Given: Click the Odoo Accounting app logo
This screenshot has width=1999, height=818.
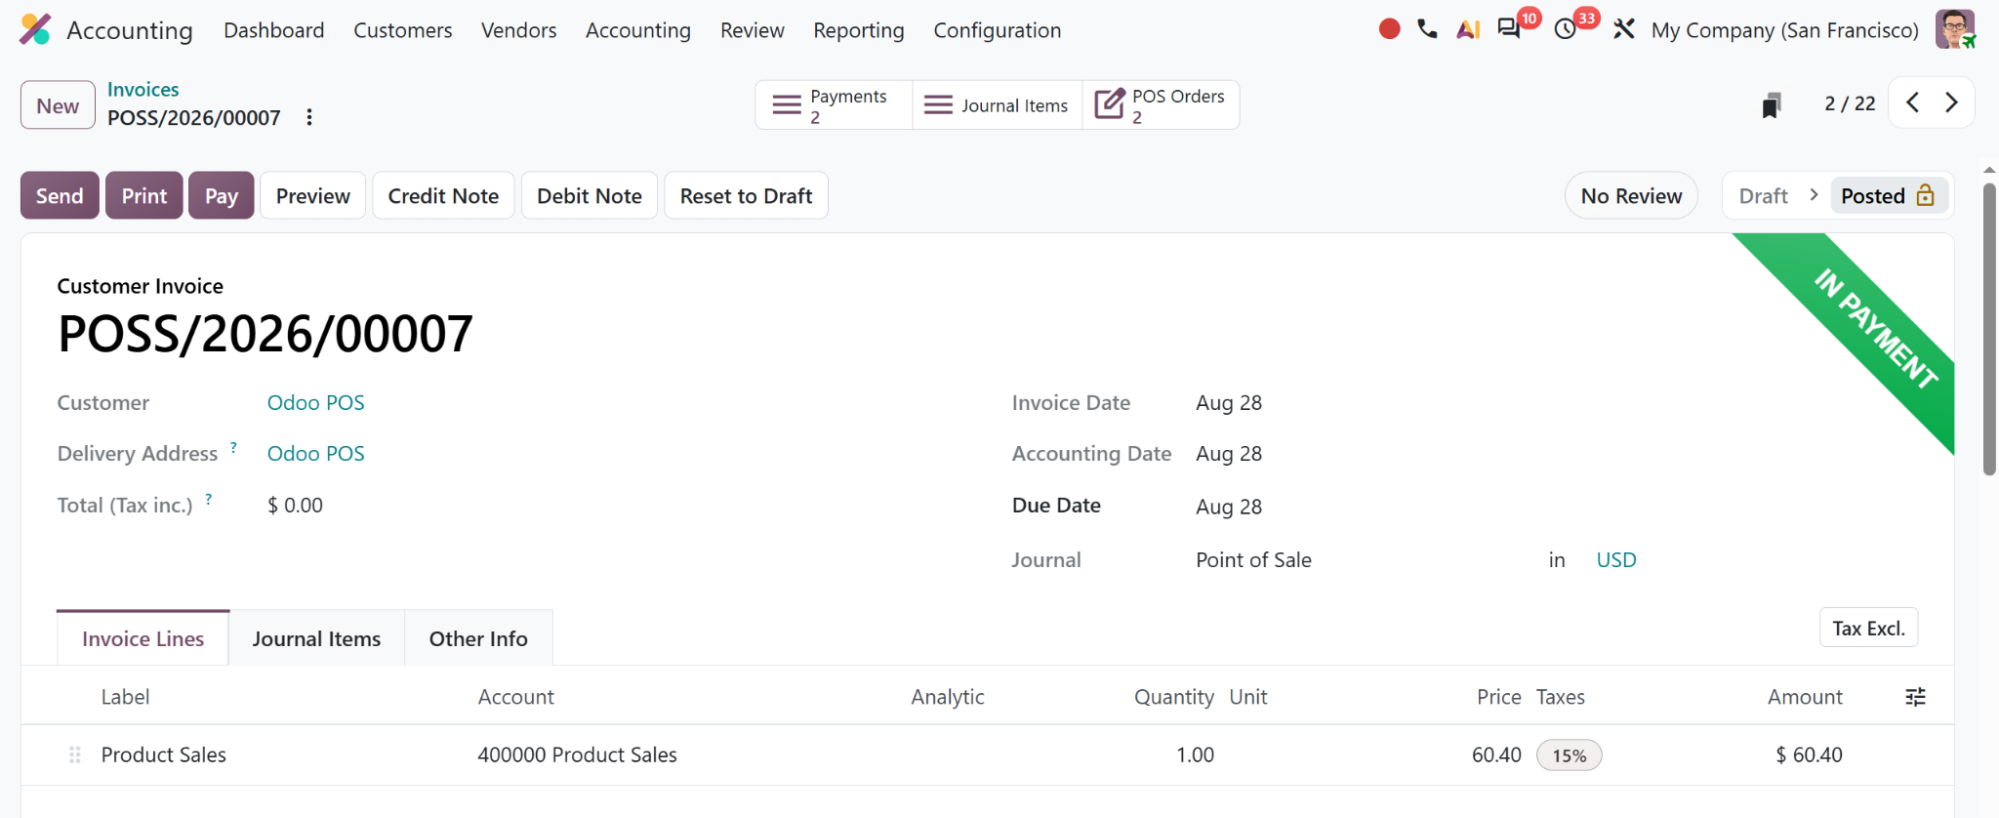Looking at the screenshot, I should pyautogui.click(x=35, y=29).
